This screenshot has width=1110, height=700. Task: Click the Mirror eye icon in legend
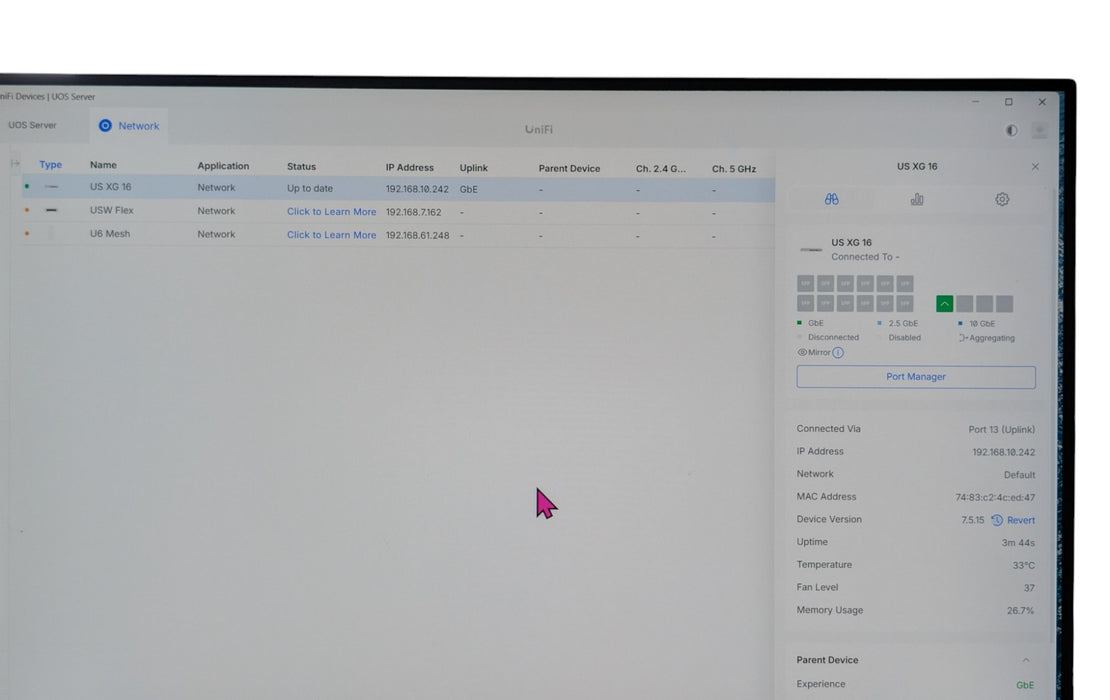802,352
